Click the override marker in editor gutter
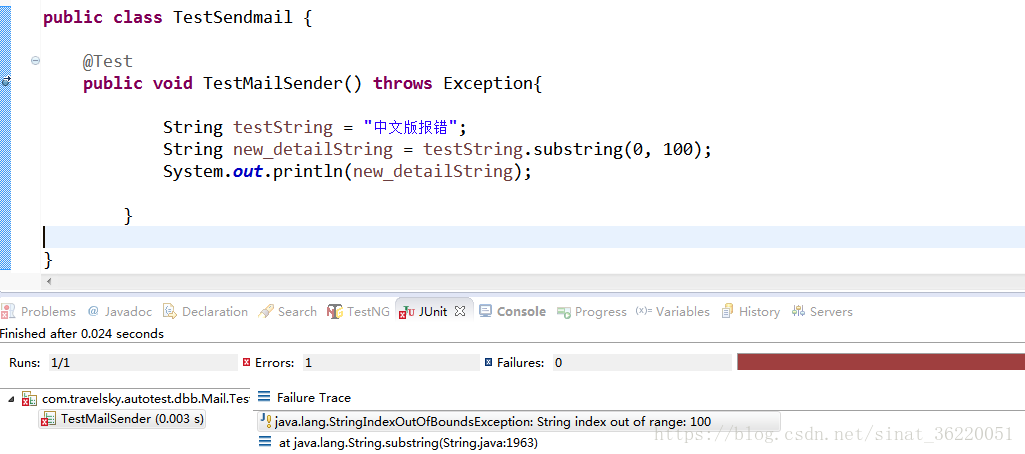Image resolution: width=1025 pixels, height=454 pixels. click(6, 81)
